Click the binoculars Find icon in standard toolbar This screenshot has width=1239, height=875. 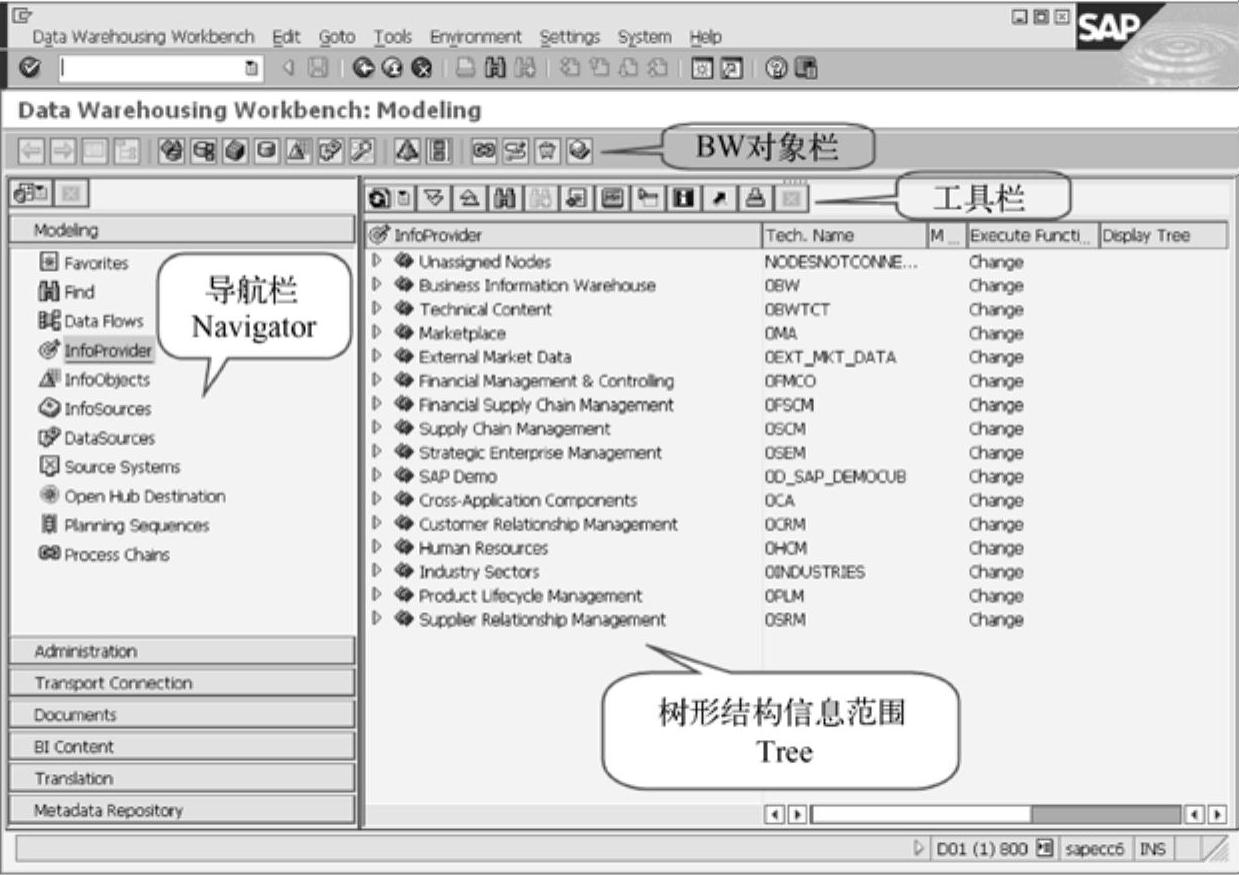click(x=495, y=69)
